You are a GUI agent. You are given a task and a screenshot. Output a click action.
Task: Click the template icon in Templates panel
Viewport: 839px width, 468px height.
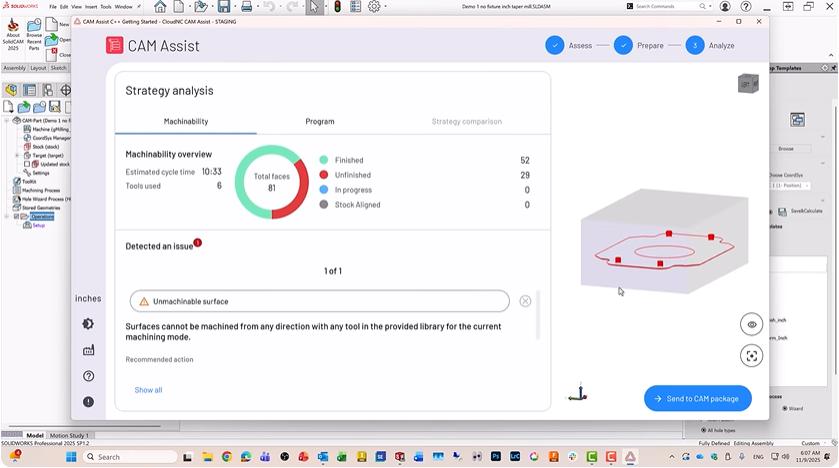(797, 120)
